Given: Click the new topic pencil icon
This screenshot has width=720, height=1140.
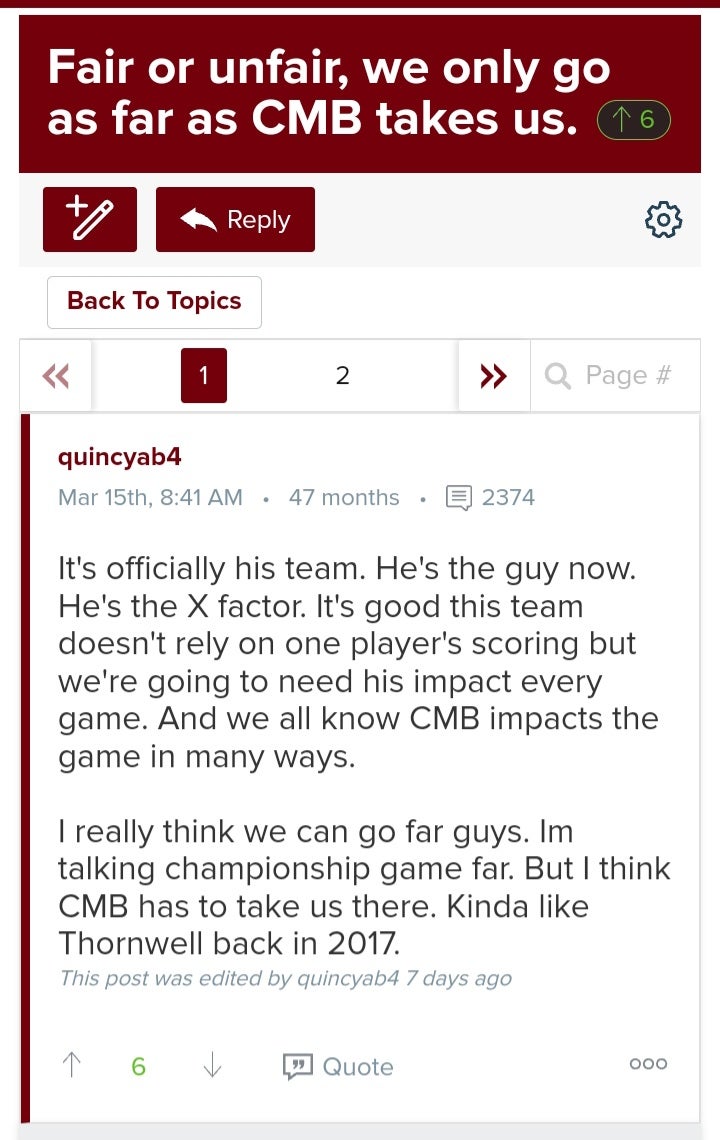Looking at the screenshot, I should coord(90,219).
